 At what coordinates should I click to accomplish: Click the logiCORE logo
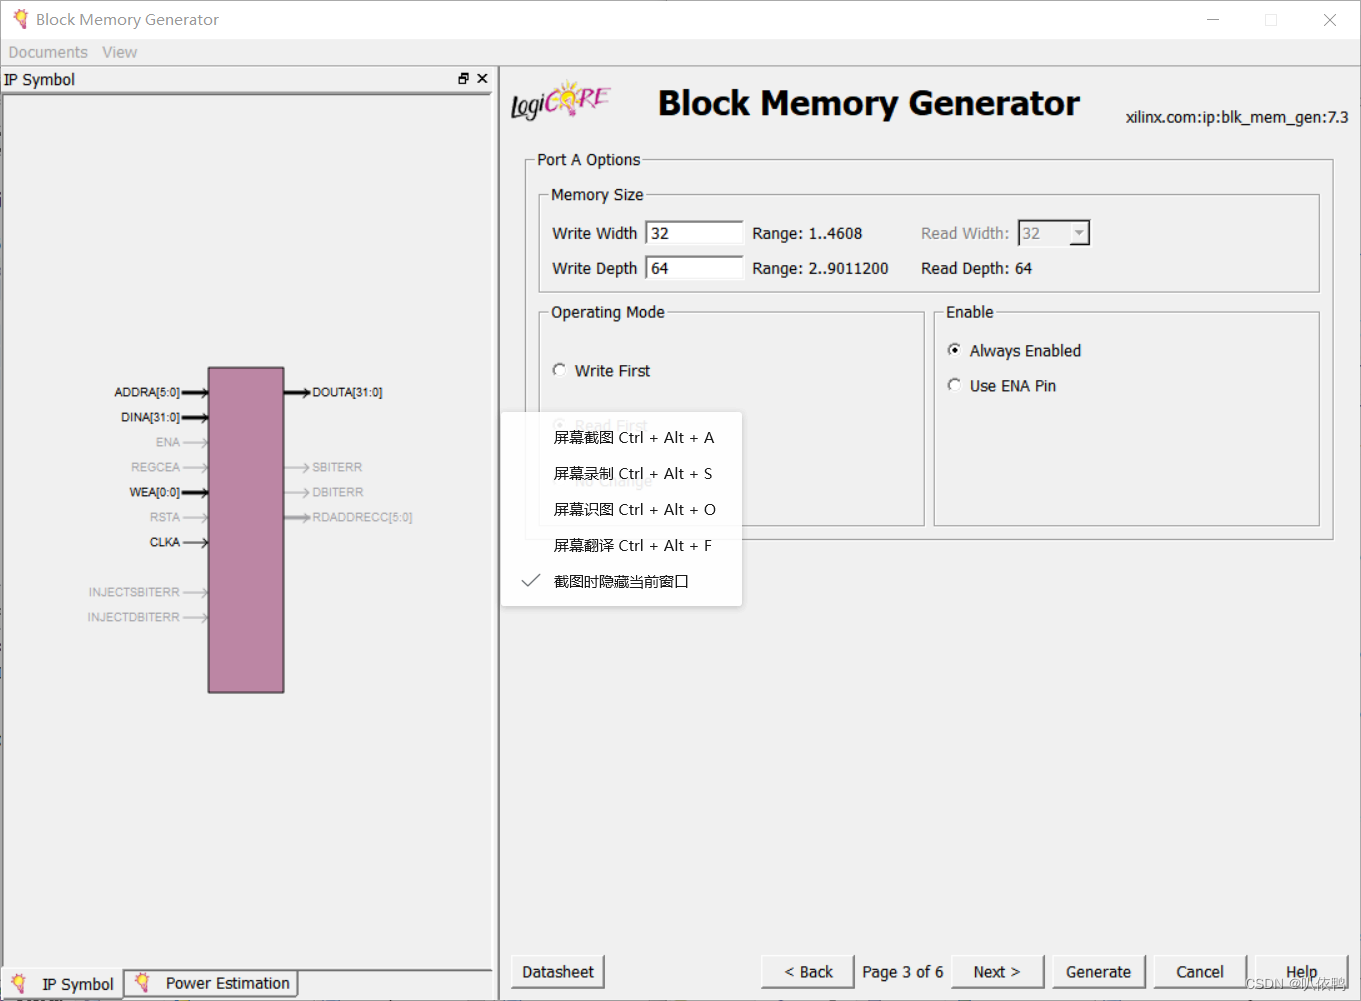(x=560, y=101)
